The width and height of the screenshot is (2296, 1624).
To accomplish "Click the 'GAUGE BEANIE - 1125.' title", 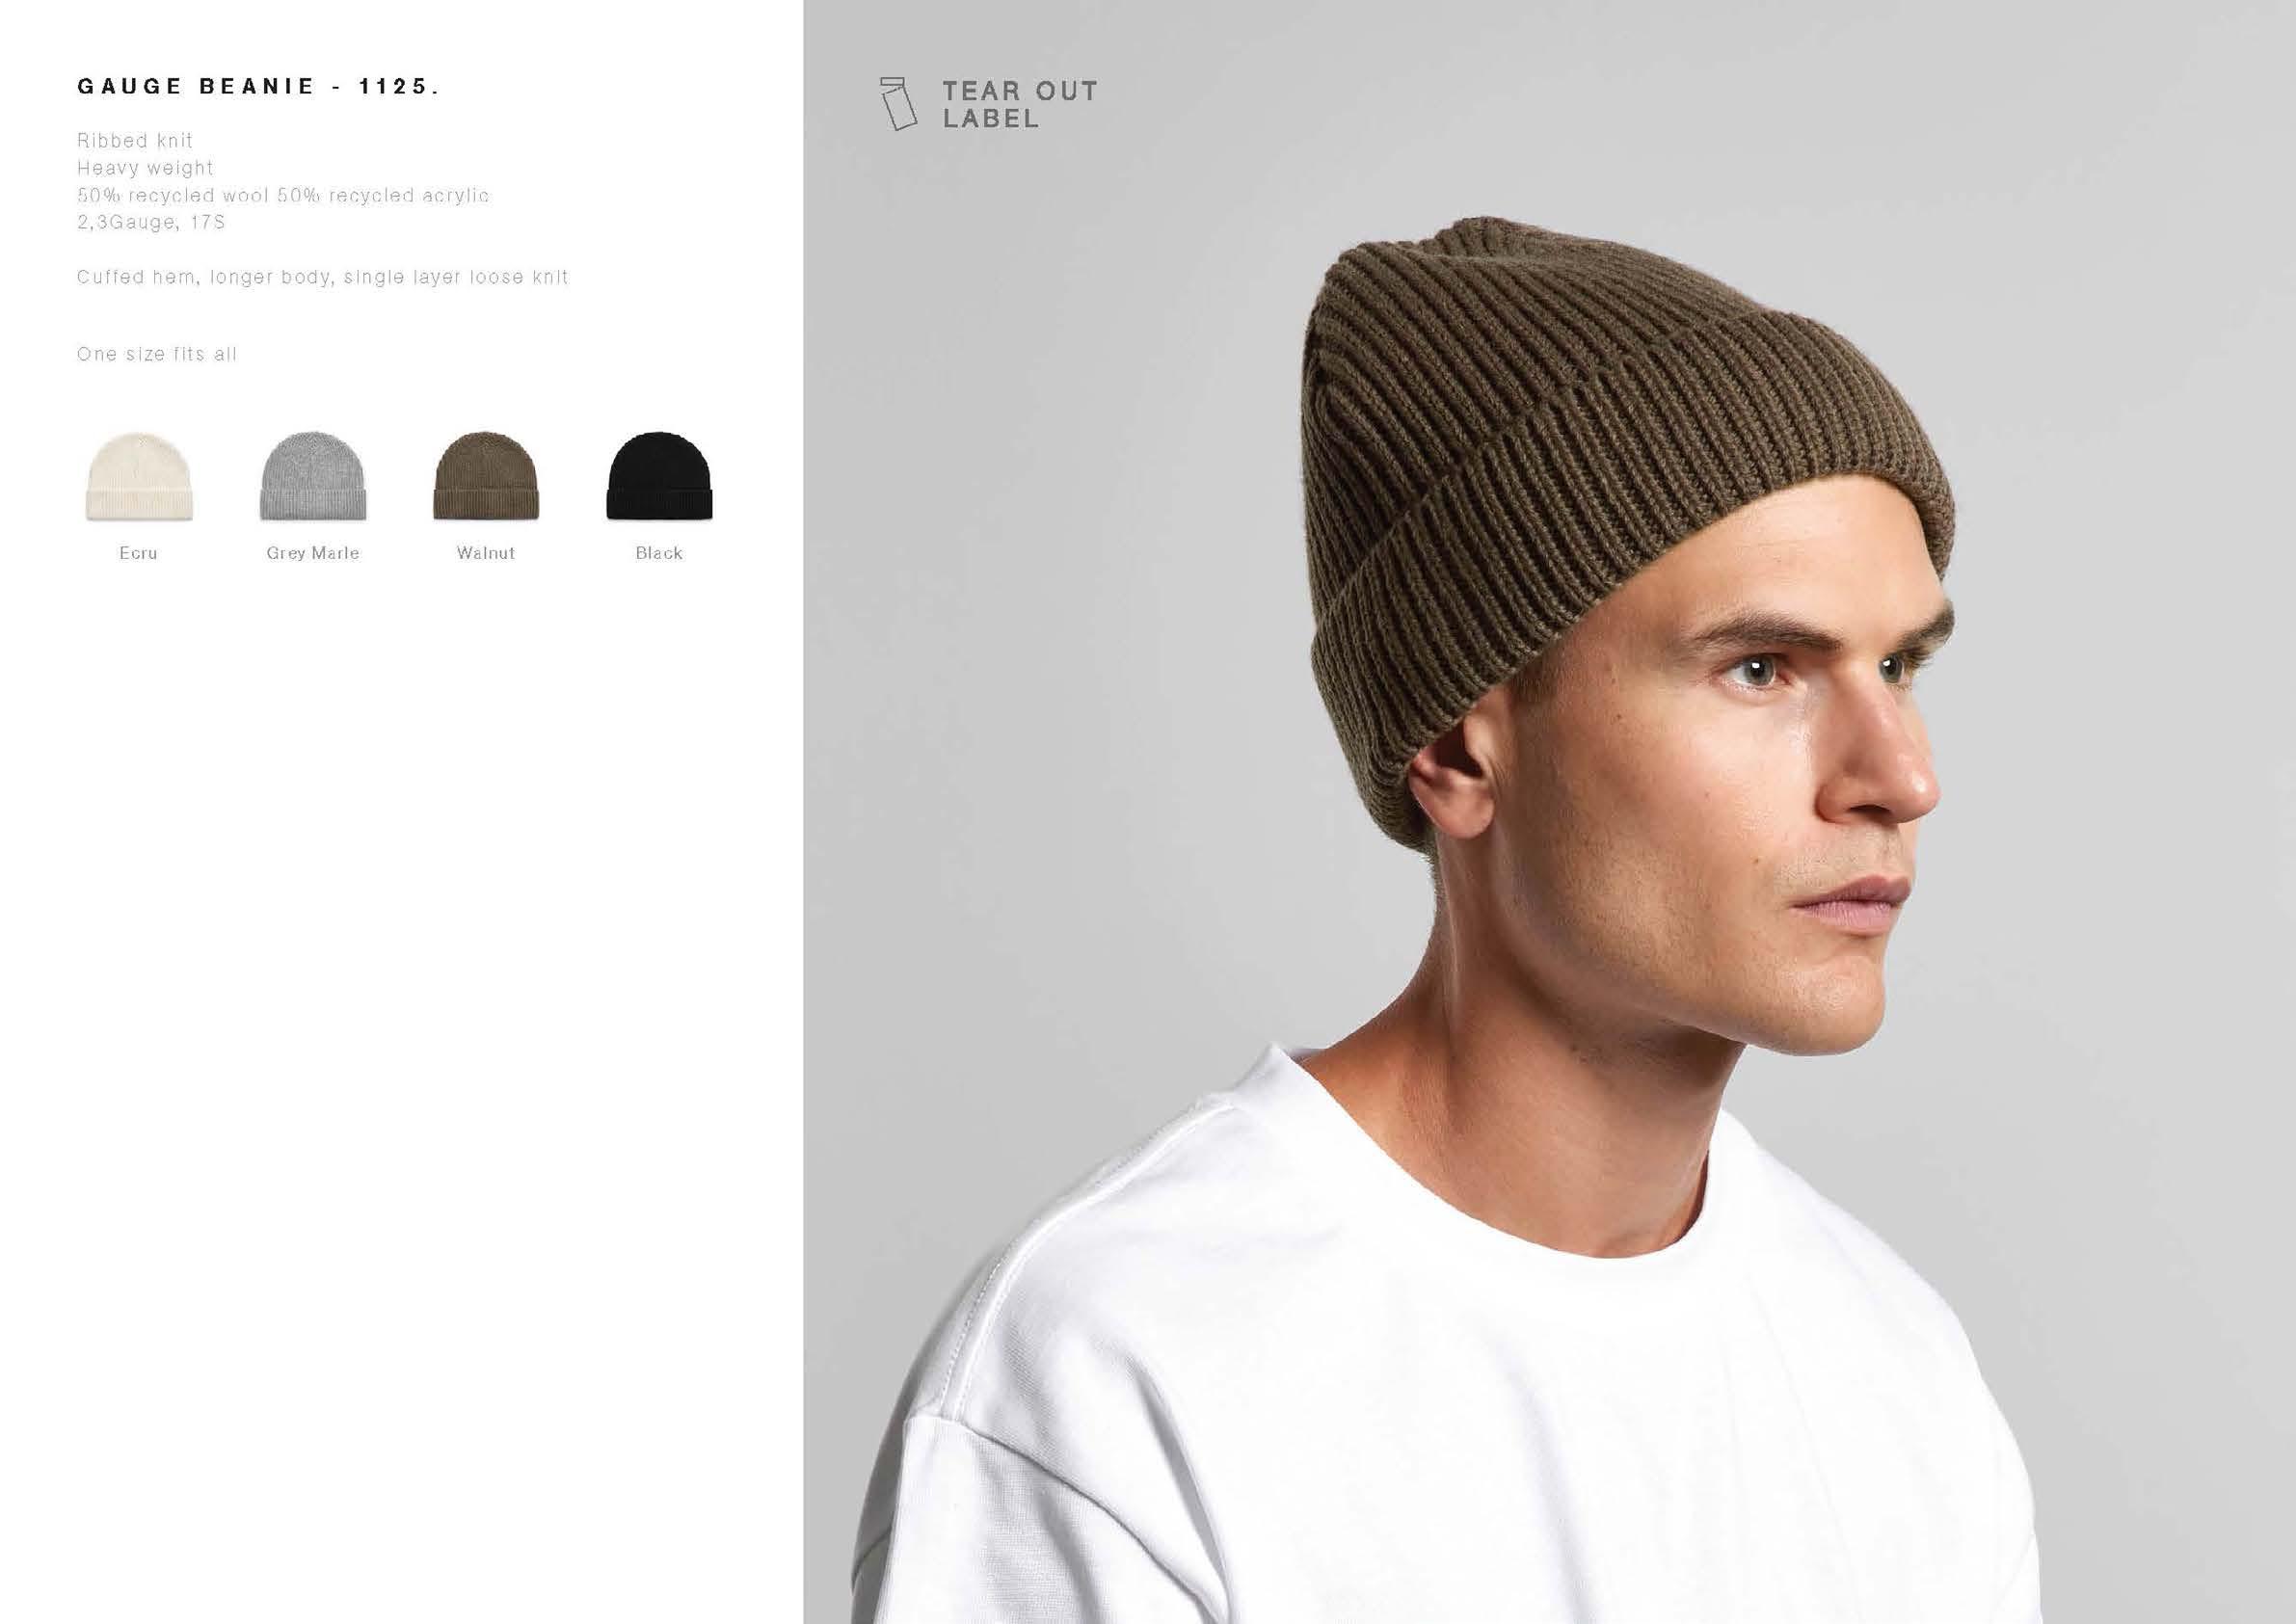I will click(x=259, y=86).
